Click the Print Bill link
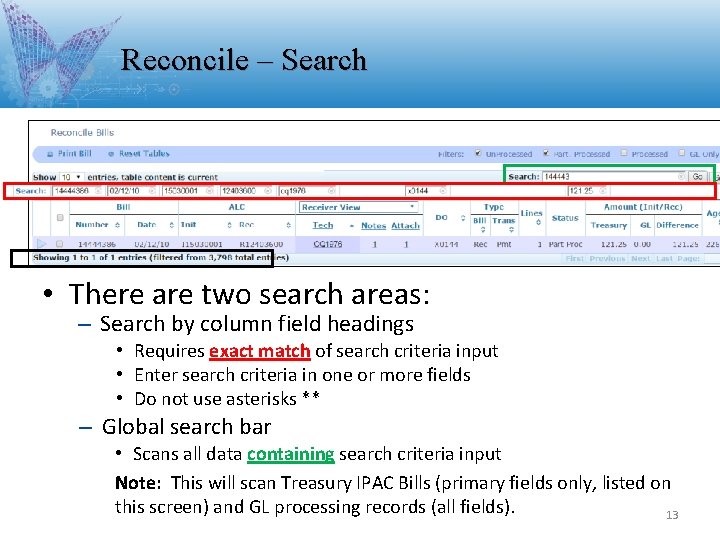 pyautogui.click(x=74, y=154)
